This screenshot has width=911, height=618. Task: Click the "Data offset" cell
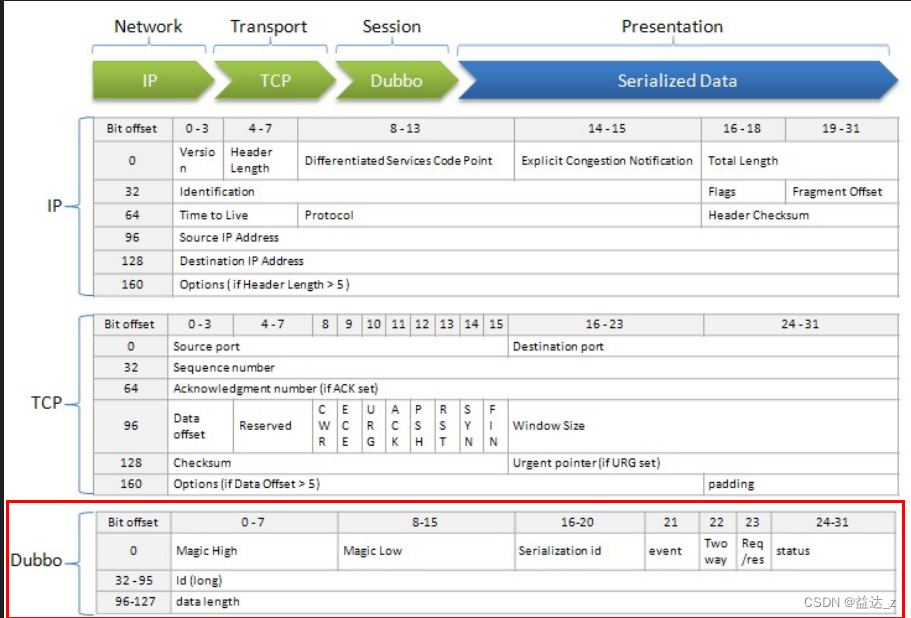tap(200, 426)
